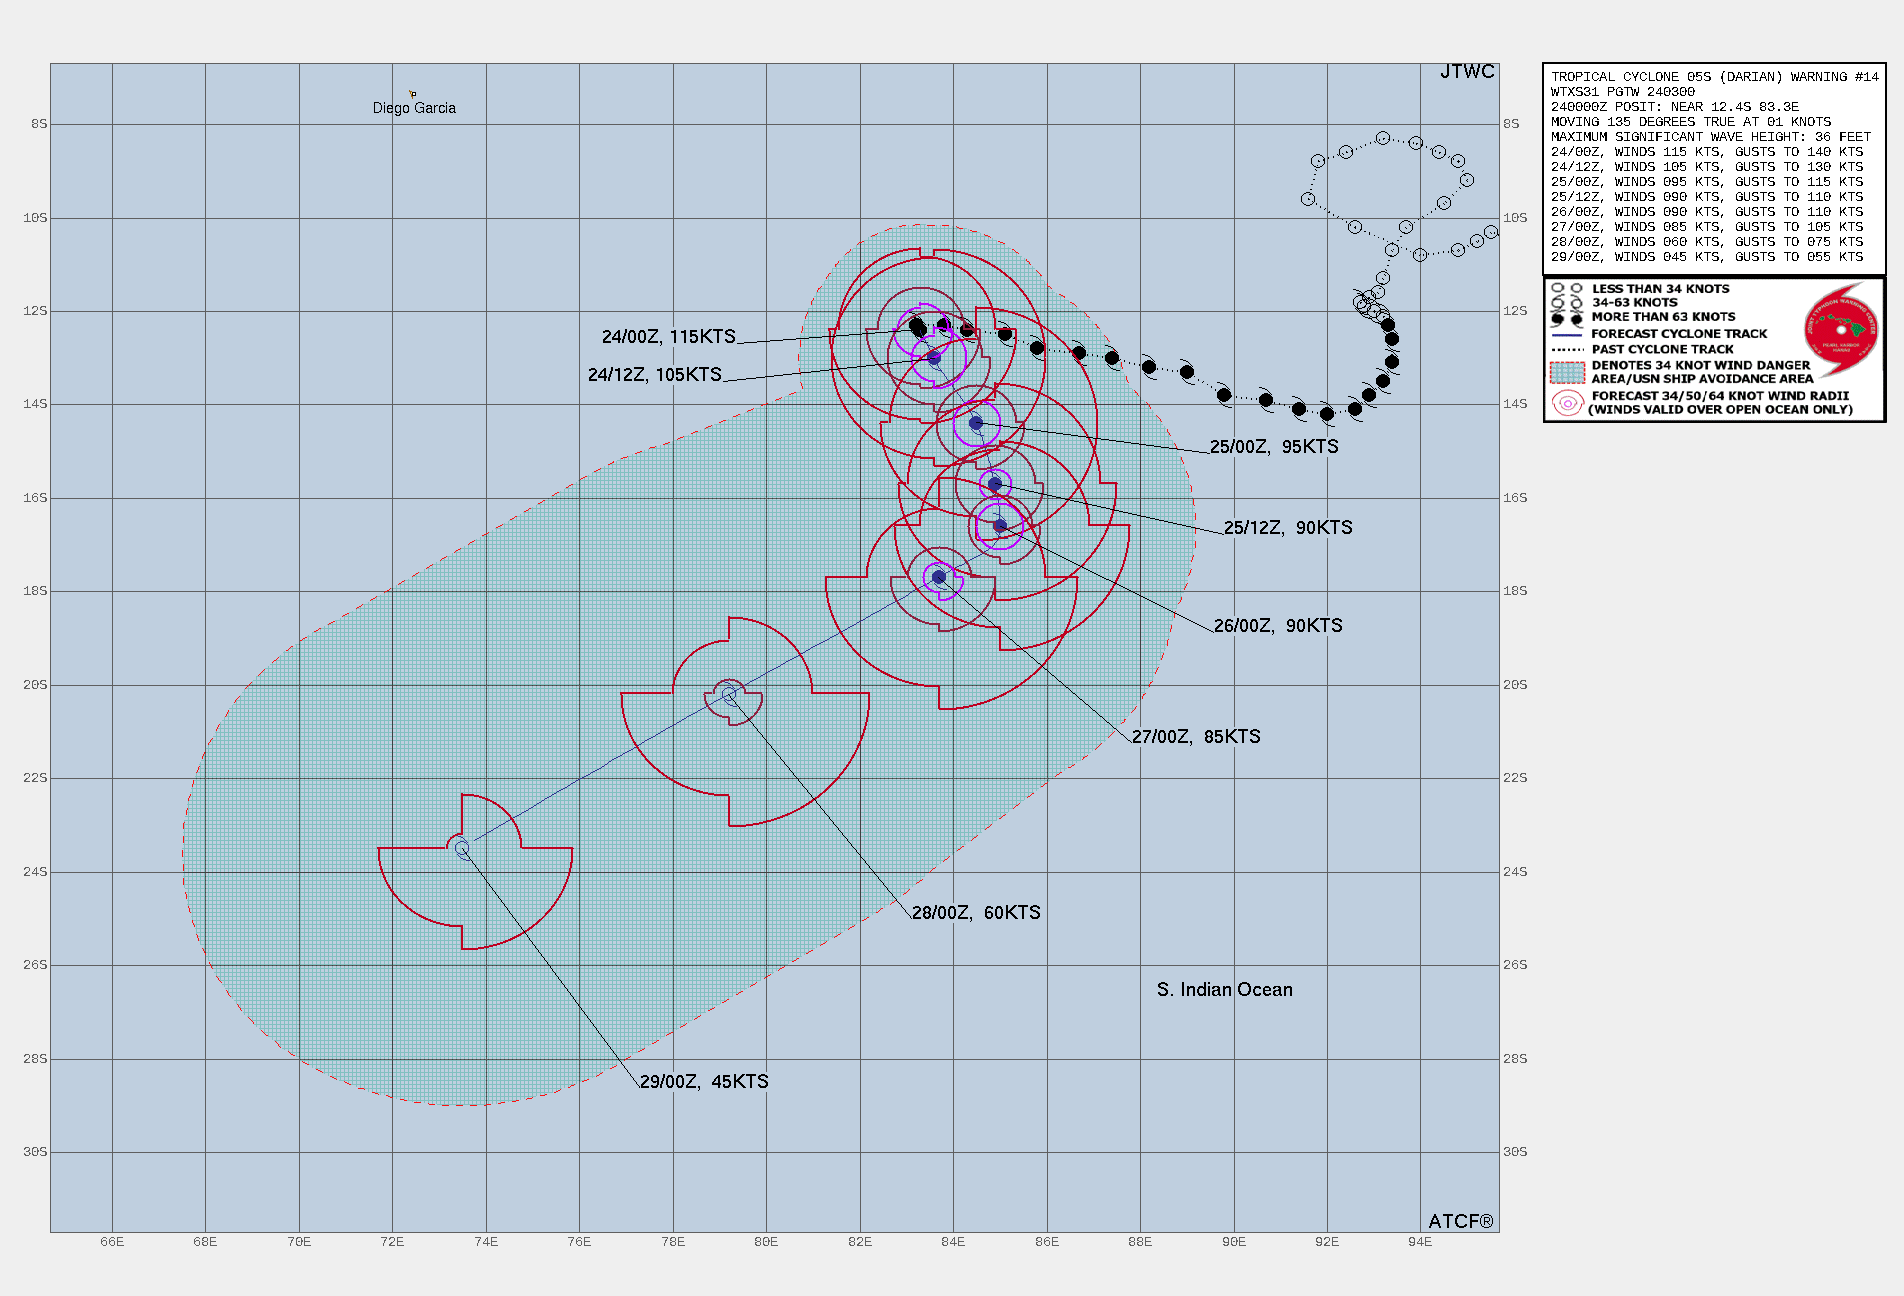Click the ATCF® label at bottom right
This screenshot has height=1296, width=1904.
(x=1460, y=1221)
